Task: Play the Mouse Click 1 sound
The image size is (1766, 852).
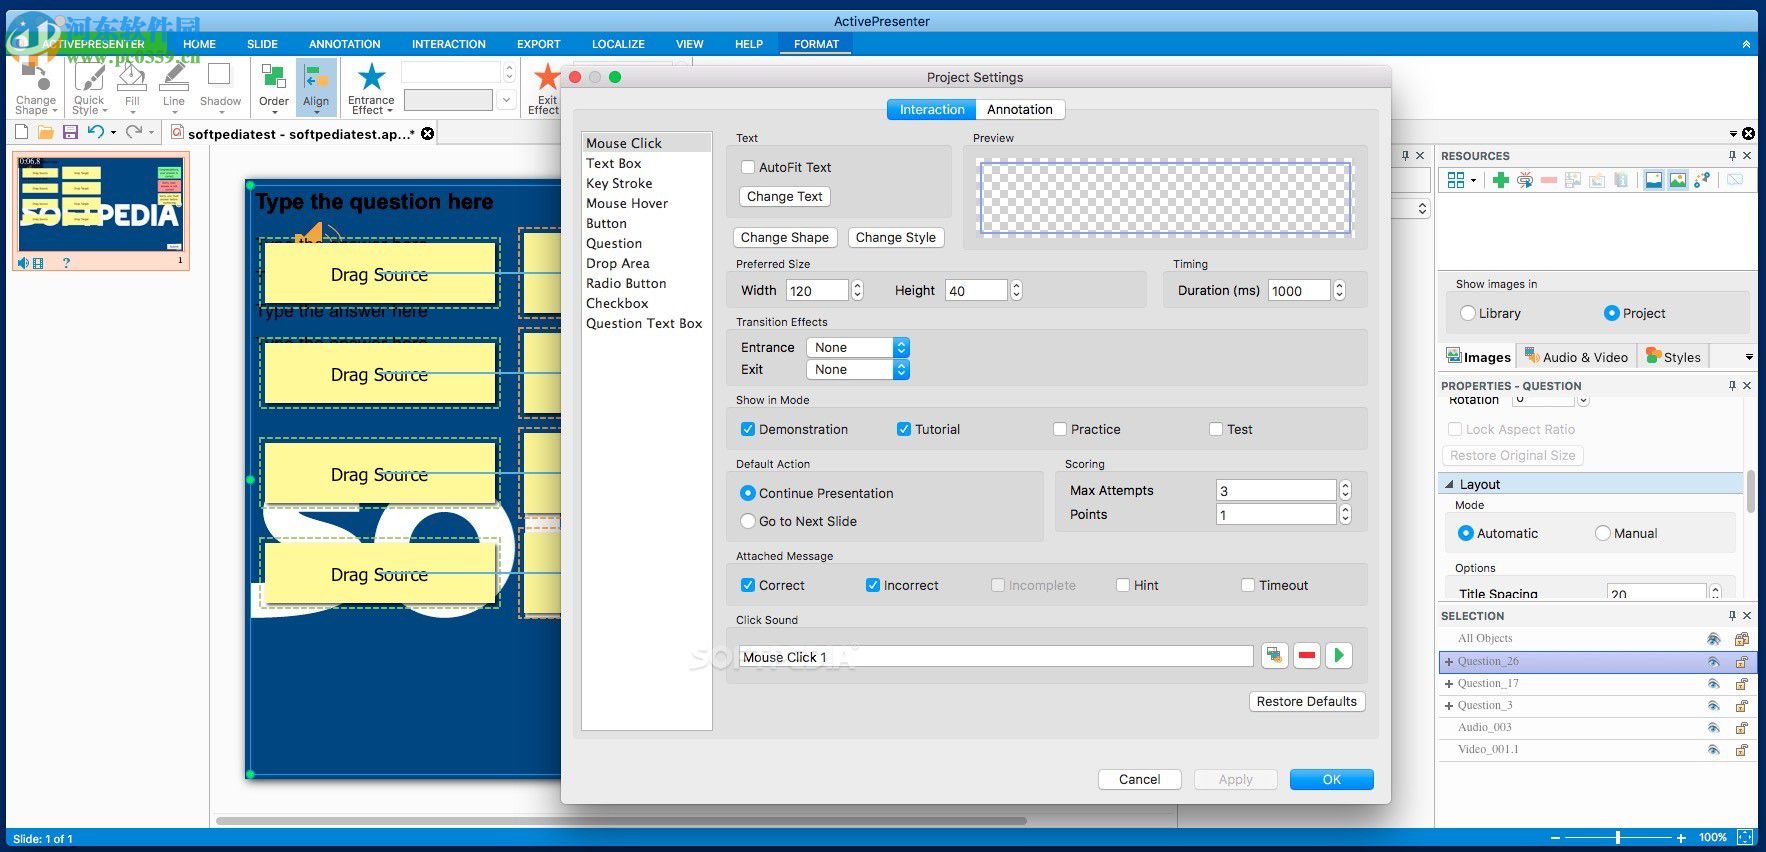Action: [1339, 656]
